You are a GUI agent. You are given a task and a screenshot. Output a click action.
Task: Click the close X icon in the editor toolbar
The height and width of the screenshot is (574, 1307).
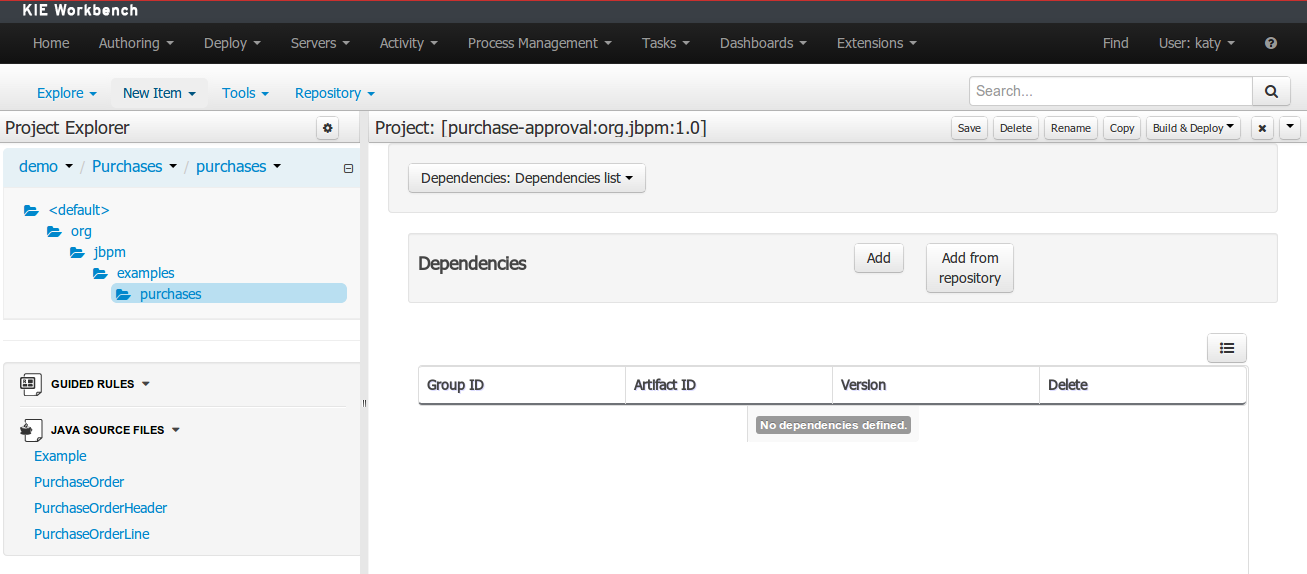pyautogui.click(x=1262, y=128)
